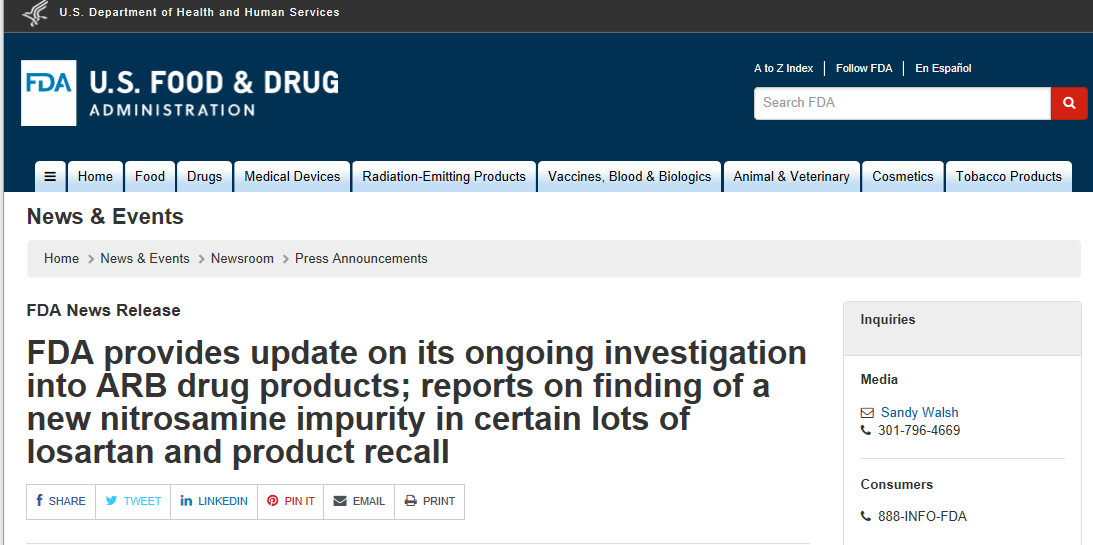The width and height of the screenshot is (1093, 545).
Task: Click in the Search FDA field
Action: (901, 103)
